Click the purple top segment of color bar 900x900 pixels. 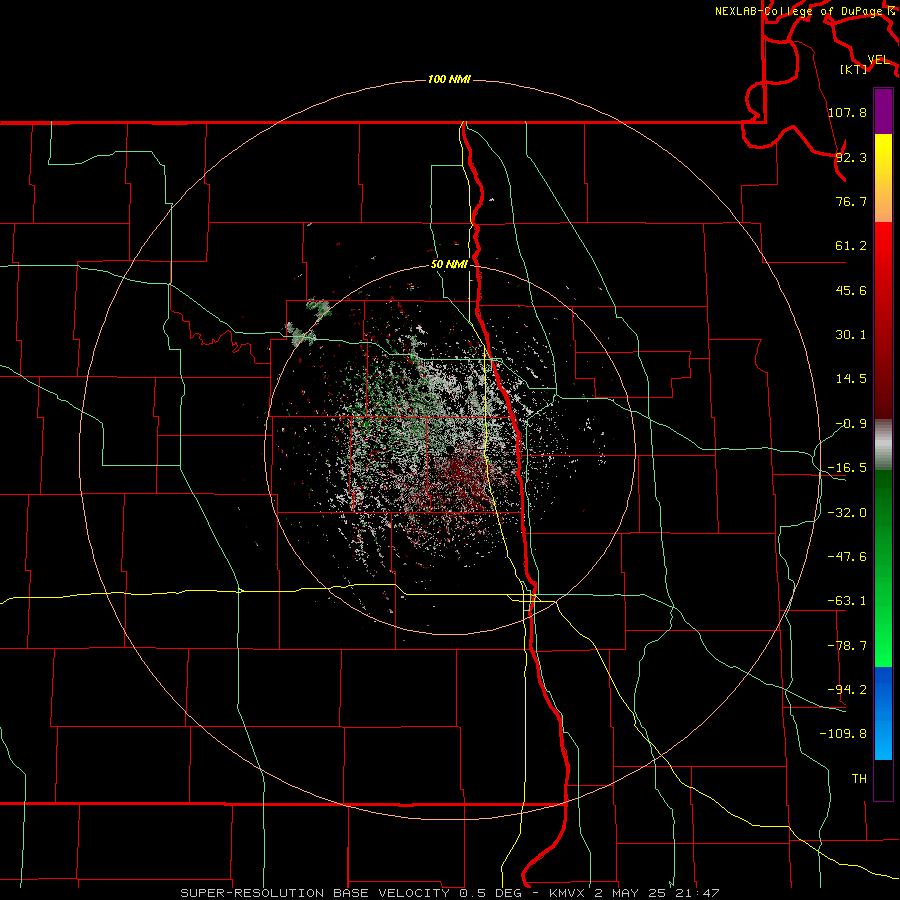pos(883,111)
